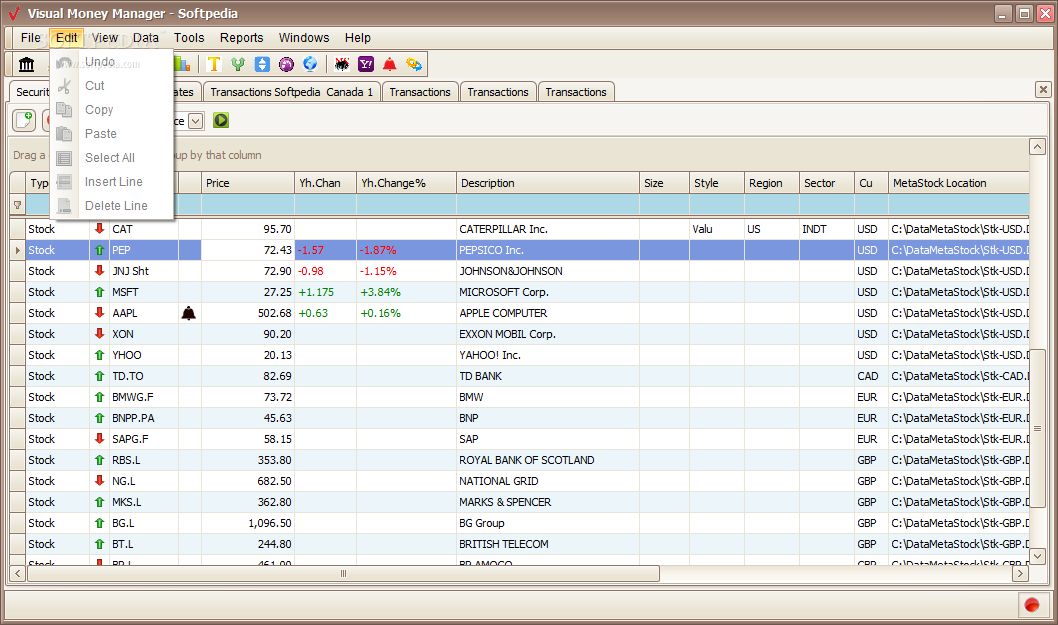Click the red down arrow in NG.L row
The height and width of the screenshot is (625, 1058).
(99, 481)
